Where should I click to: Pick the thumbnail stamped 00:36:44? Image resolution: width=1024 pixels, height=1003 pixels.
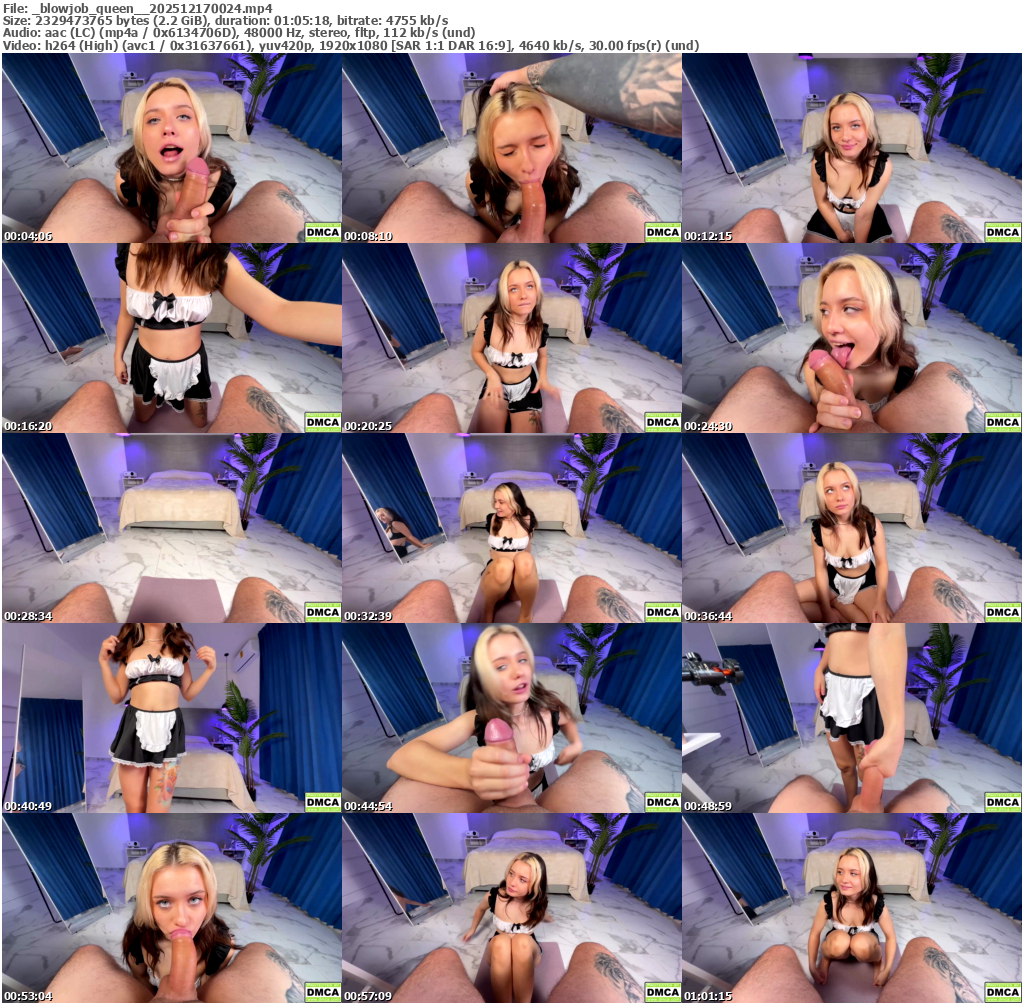pyautogui.click(x=852, y=528)
